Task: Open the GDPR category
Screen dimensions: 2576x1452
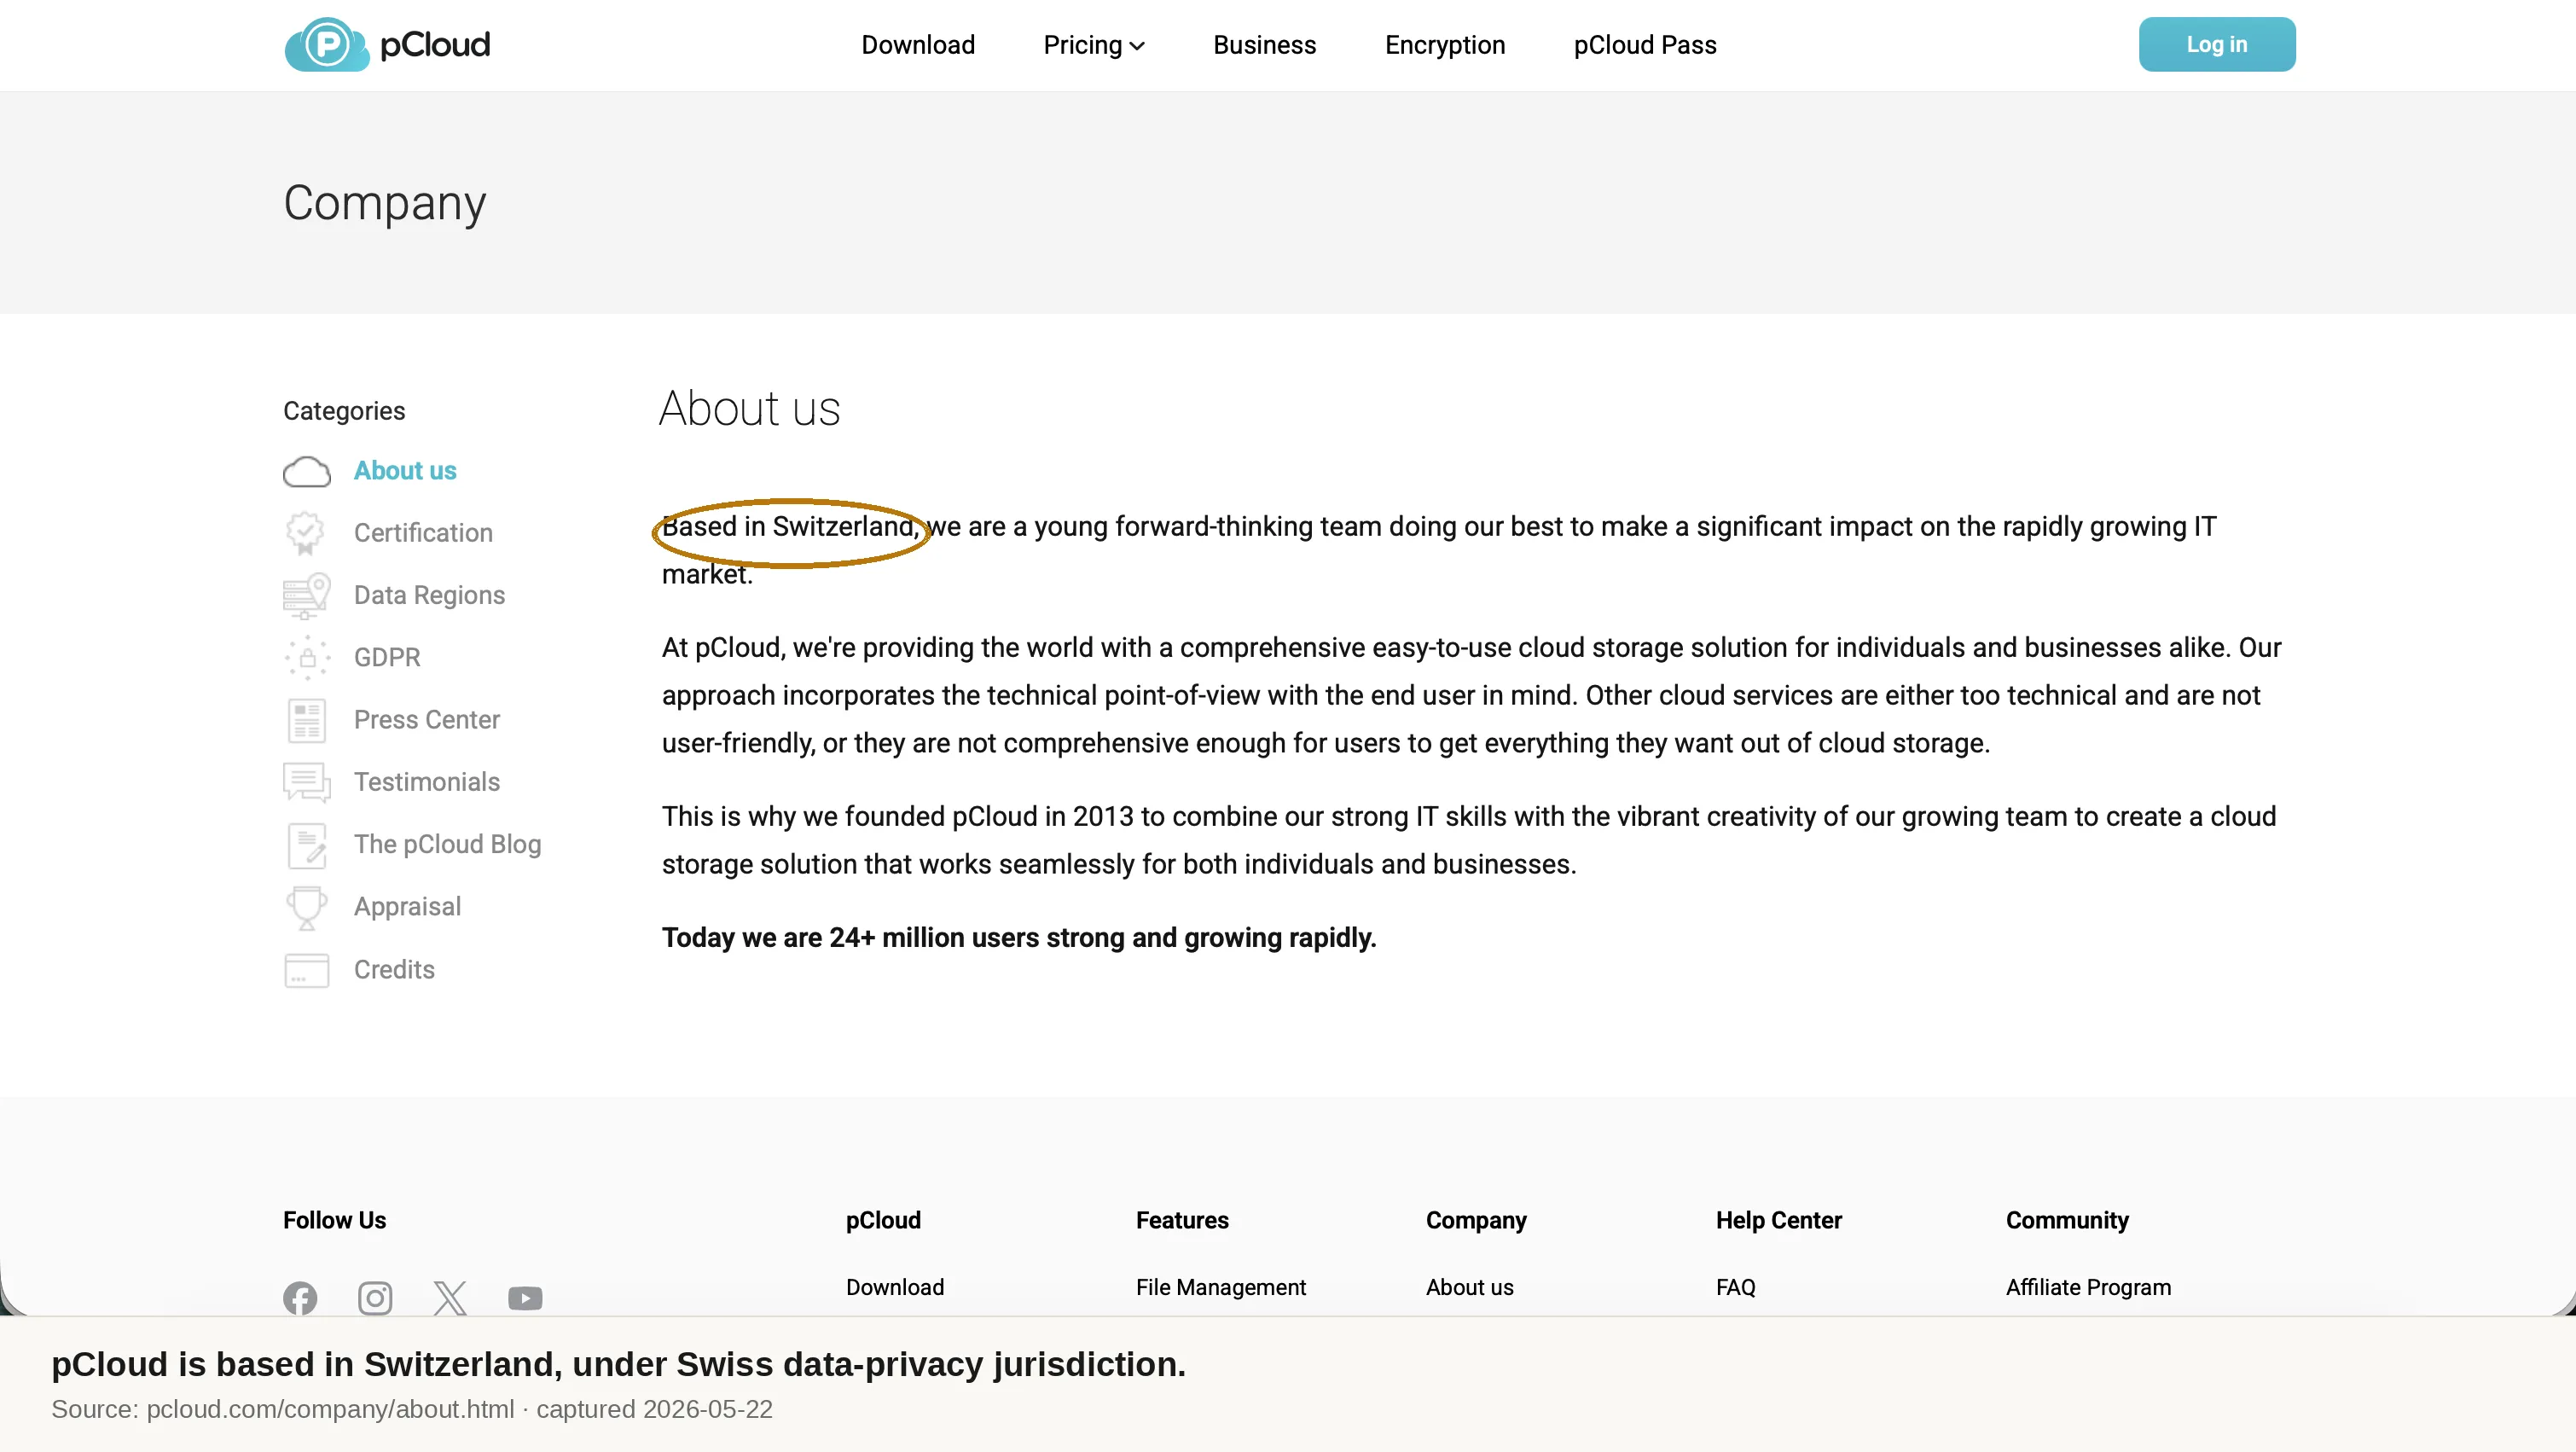Action: (387, 657)
